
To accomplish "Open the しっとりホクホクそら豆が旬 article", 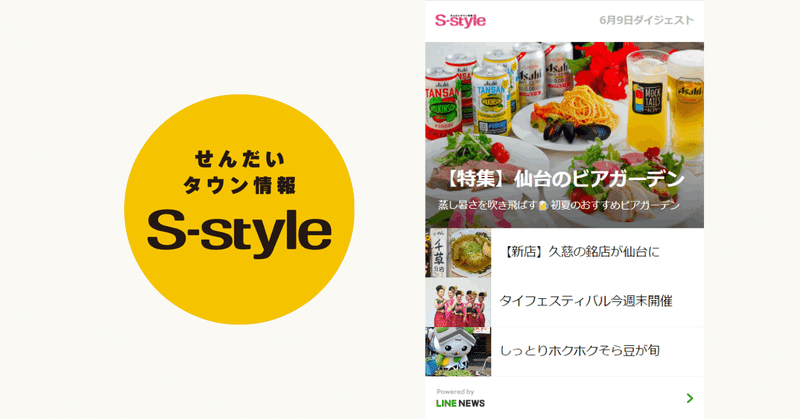I will pyautogui.click(x=580, y=351).
